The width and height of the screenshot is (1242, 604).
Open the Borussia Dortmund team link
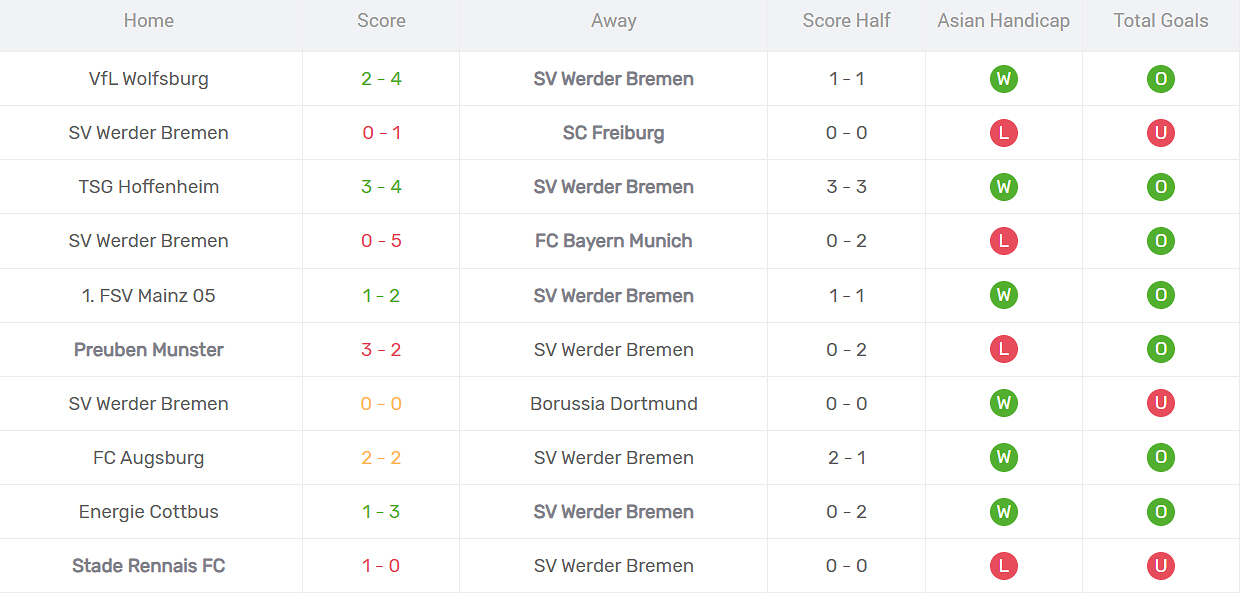(x=613, y=404)
